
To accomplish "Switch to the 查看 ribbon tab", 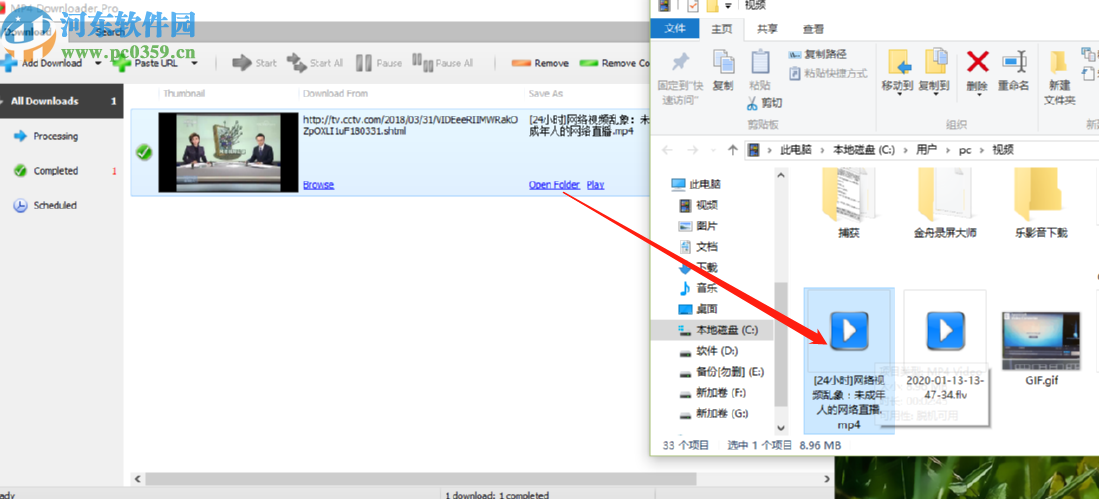I will pos(813,29).
